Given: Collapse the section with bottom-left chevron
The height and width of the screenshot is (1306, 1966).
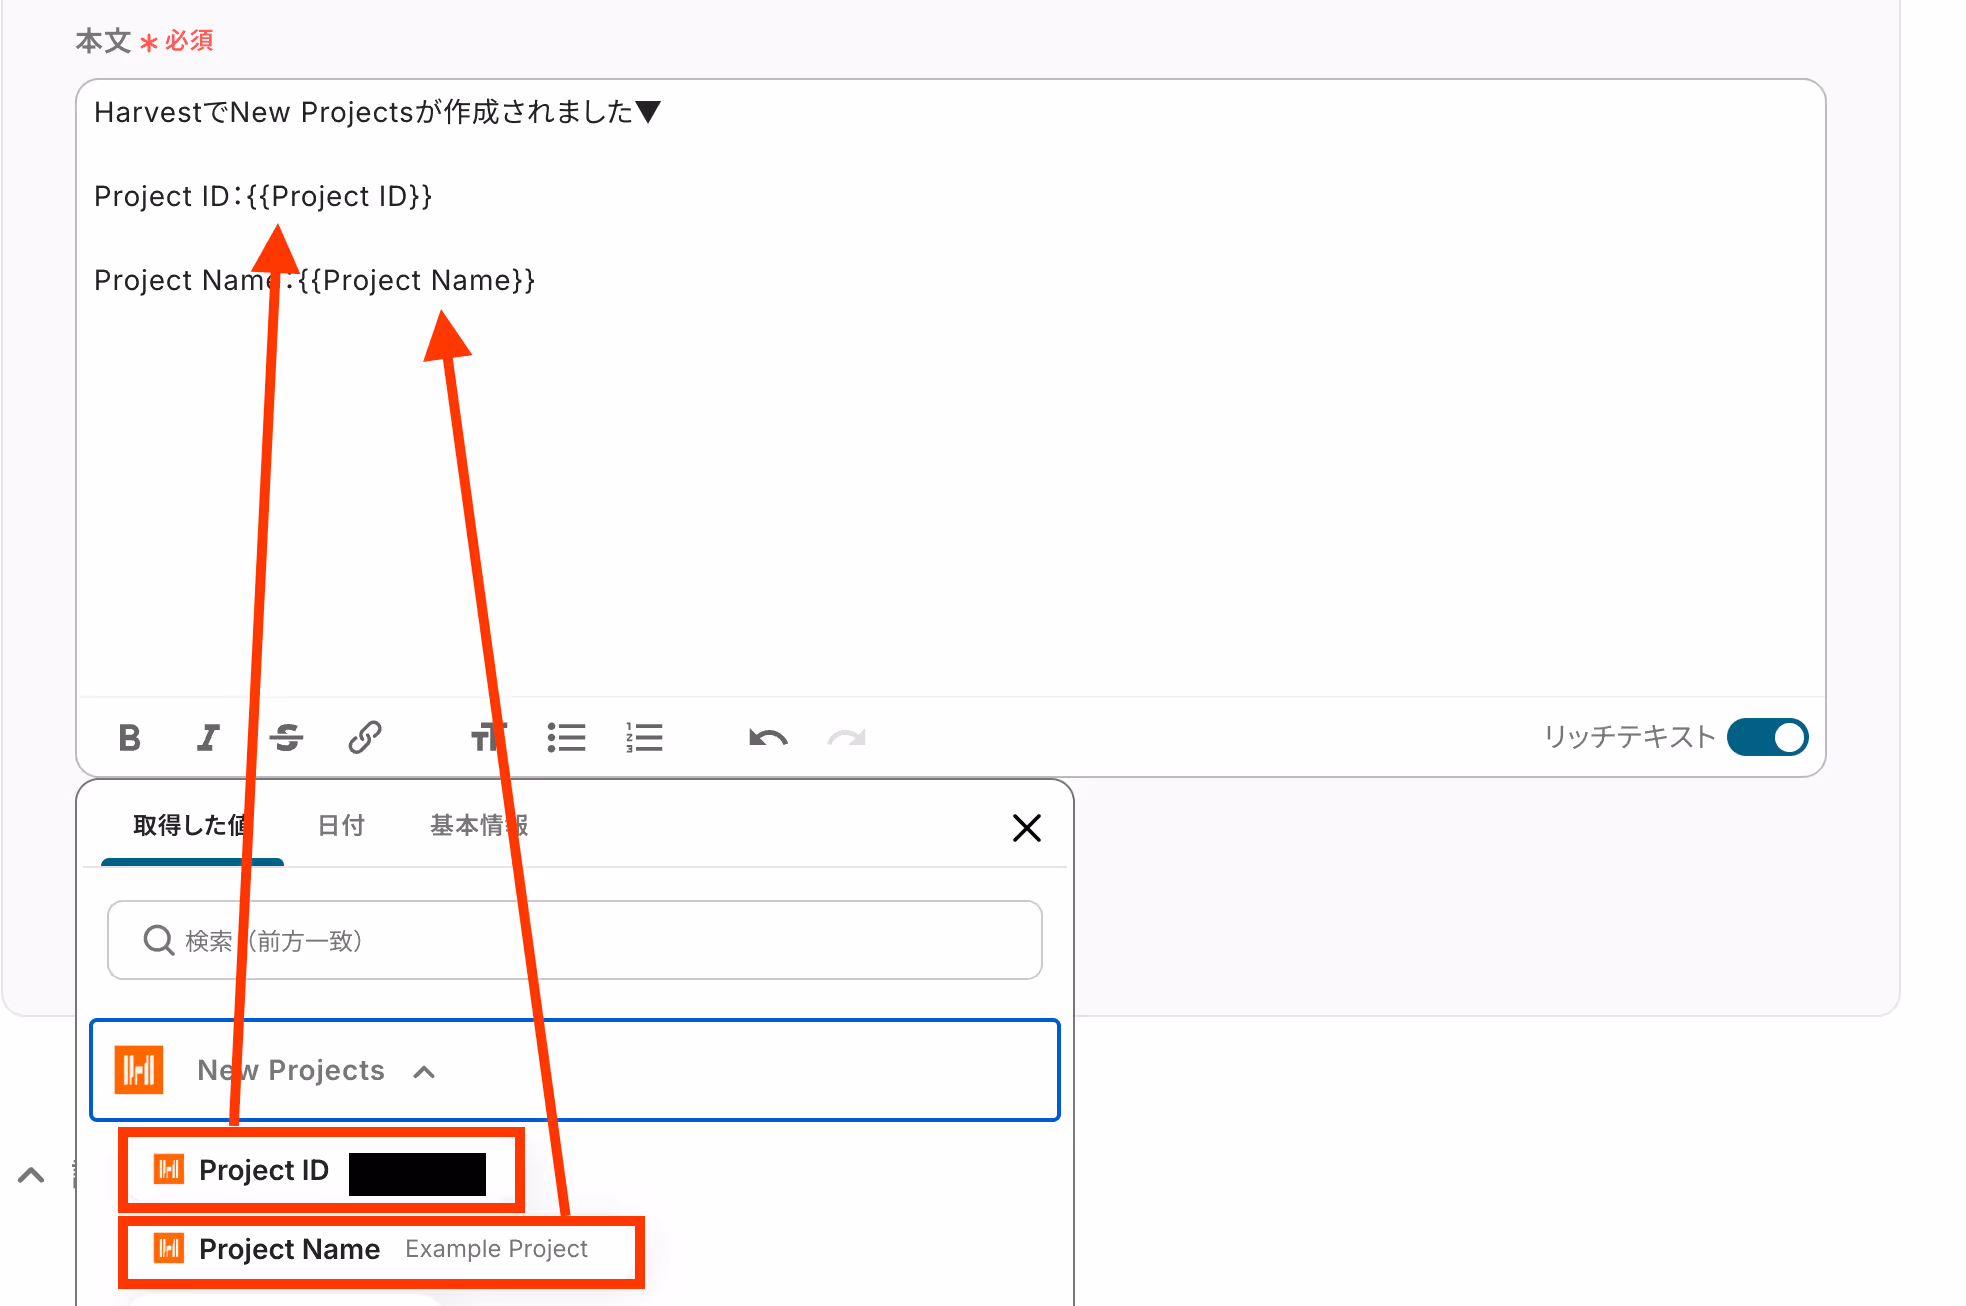Looking at the screenshot, I should point(31,1175).
